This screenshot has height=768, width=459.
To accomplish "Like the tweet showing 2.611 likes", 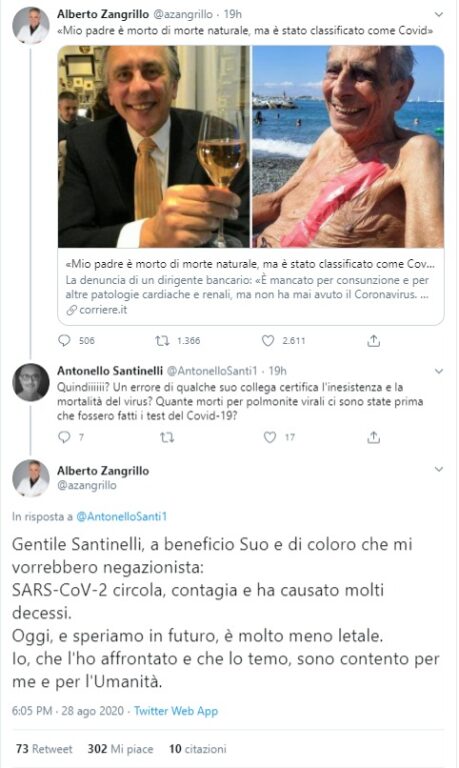I will click(x=268, y=340).
